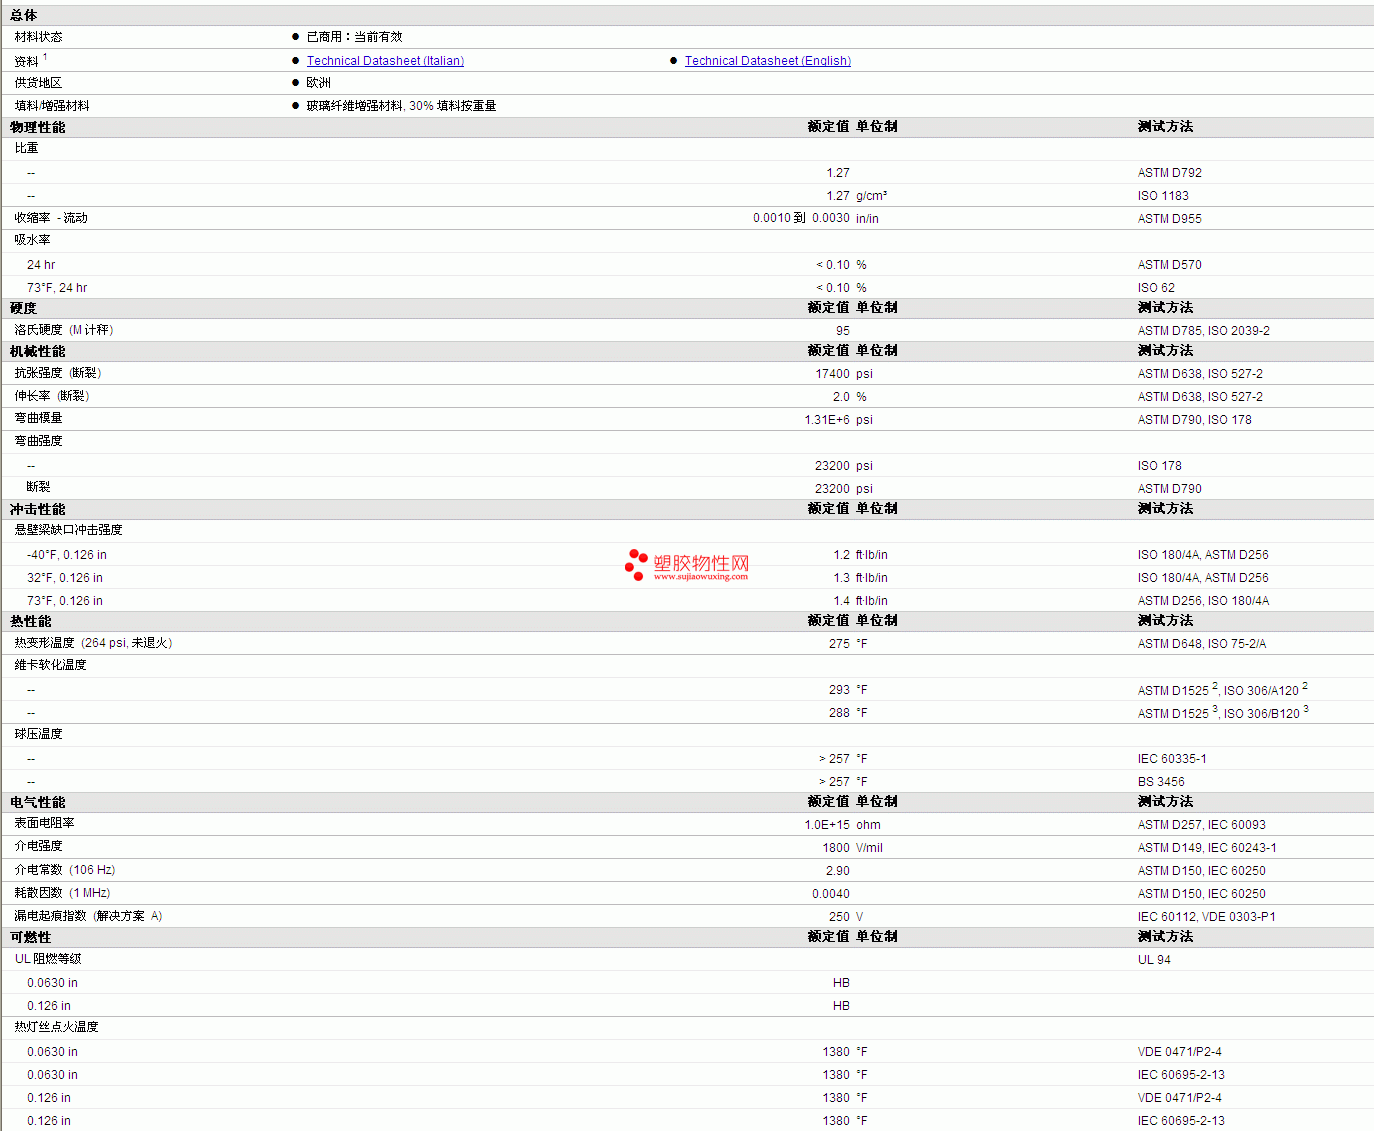Click Vicat value 293 °F

848,690
